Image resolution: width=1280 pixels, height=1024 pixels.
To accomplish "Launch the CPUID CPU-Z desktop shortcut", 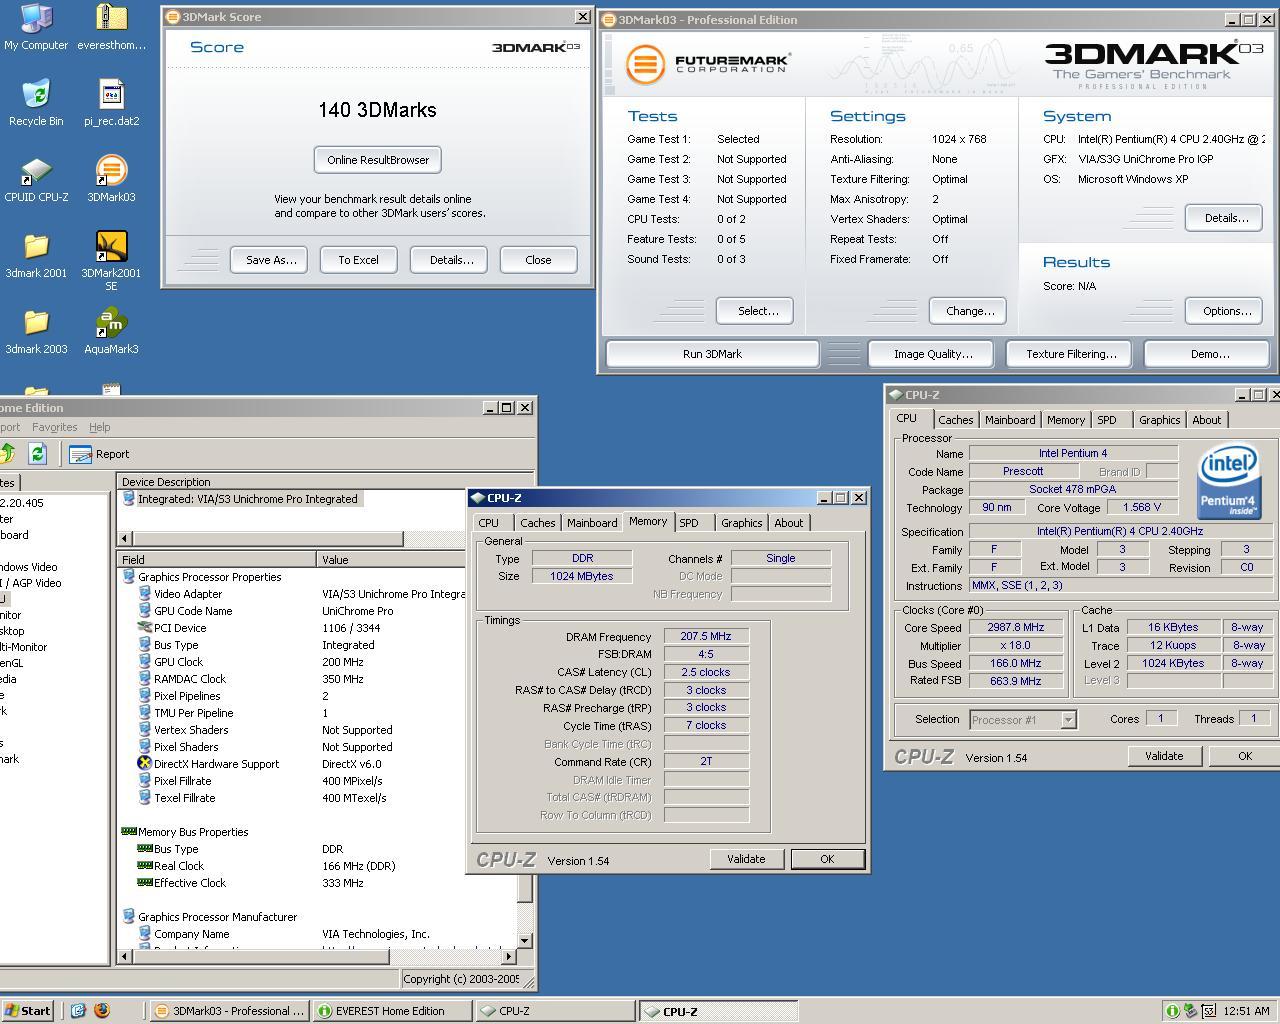I will (36, 179).
